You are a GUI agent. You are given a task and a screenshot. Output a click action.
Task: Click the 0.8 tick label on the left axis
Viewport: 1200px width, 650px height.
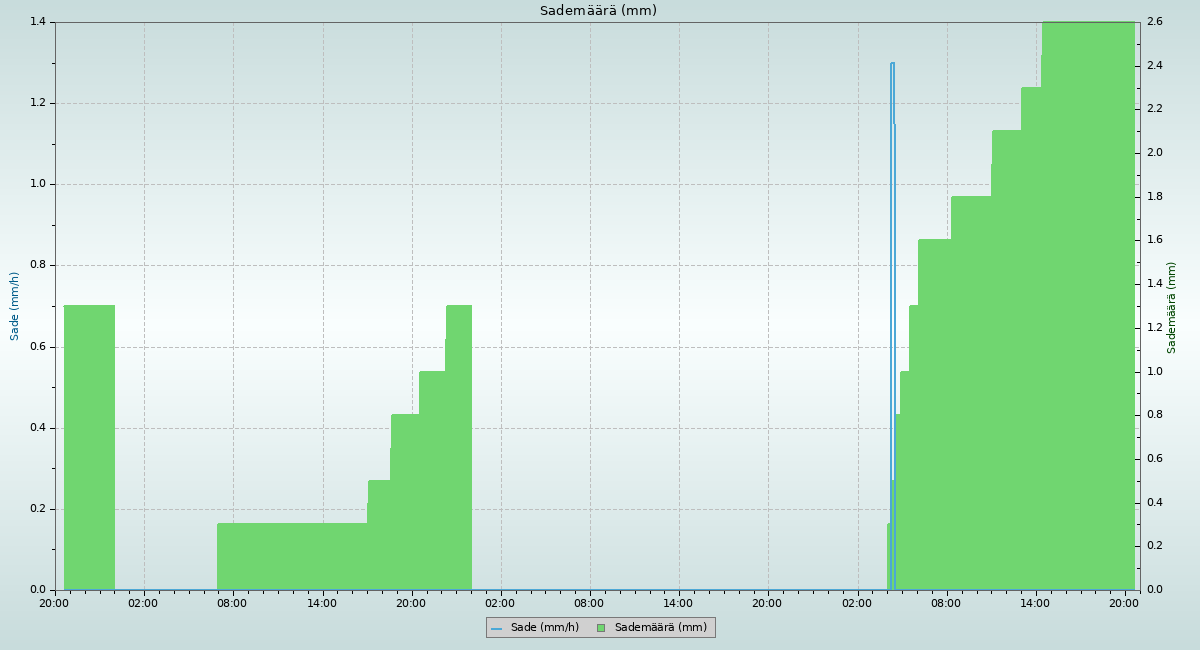point(39,266)
